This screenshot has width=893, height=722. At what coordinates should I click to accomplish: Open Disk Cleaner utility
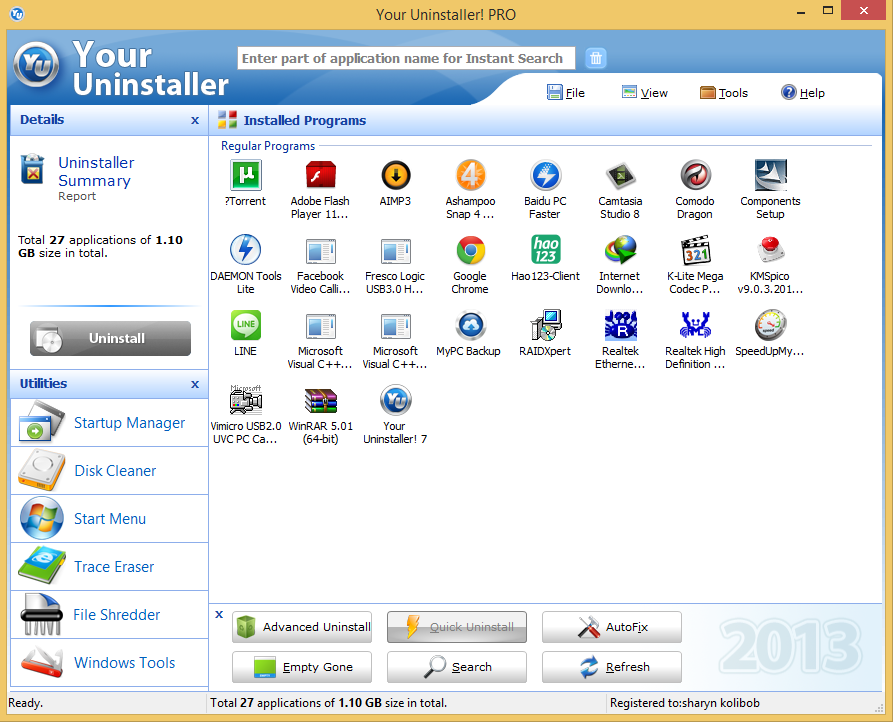tap(109, 470)
